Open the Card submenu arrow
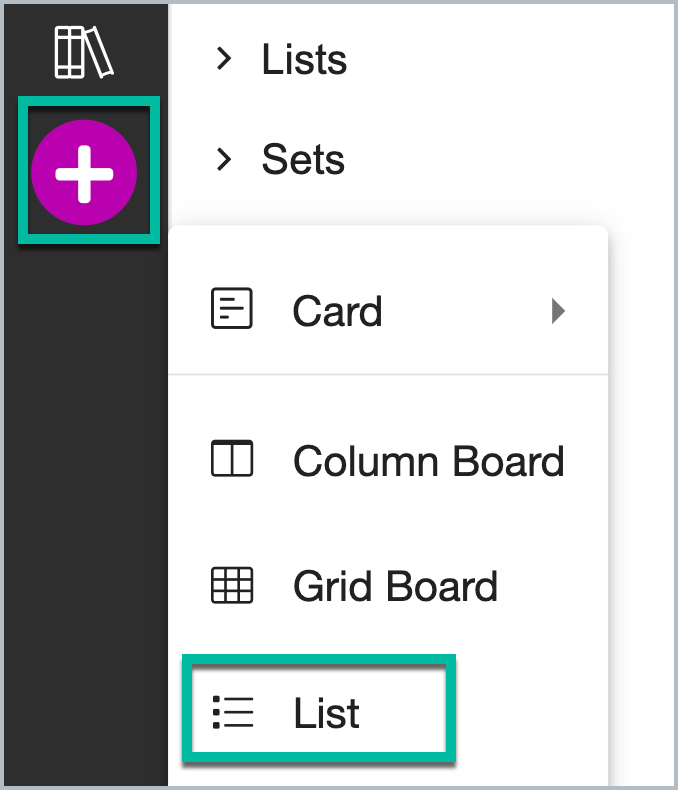 558,311
